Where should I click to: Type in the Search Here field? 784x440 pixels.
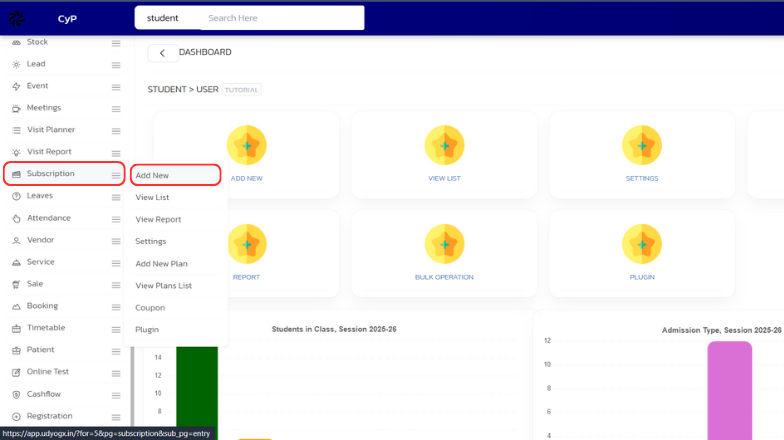[280, 18]
